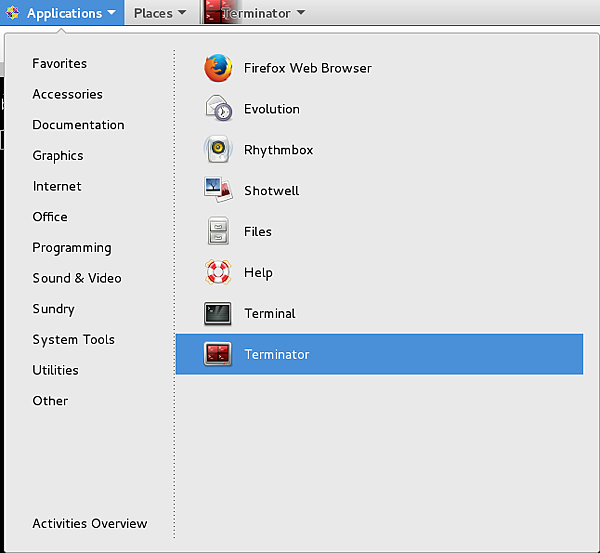Launch the highlighted Terminator entry label
Viewport: 600px width, 553px height.
(x=277, y=354)
